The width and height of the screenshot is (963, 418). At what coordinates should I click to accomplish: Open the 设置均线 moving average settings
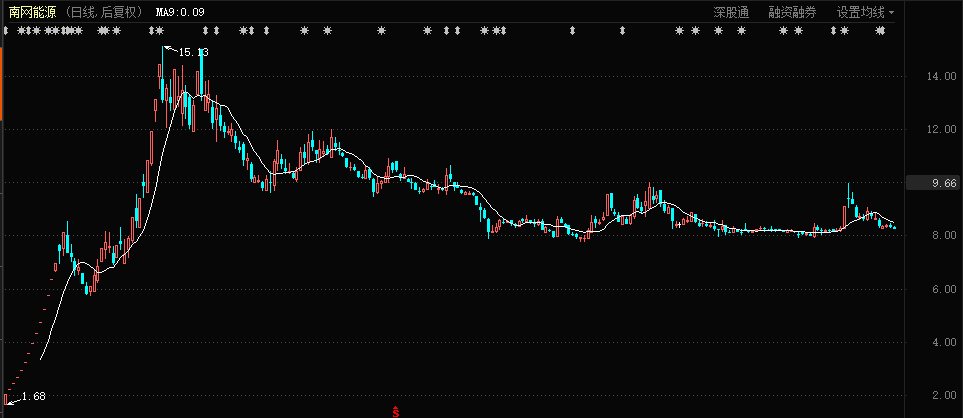tap(861, 12)
